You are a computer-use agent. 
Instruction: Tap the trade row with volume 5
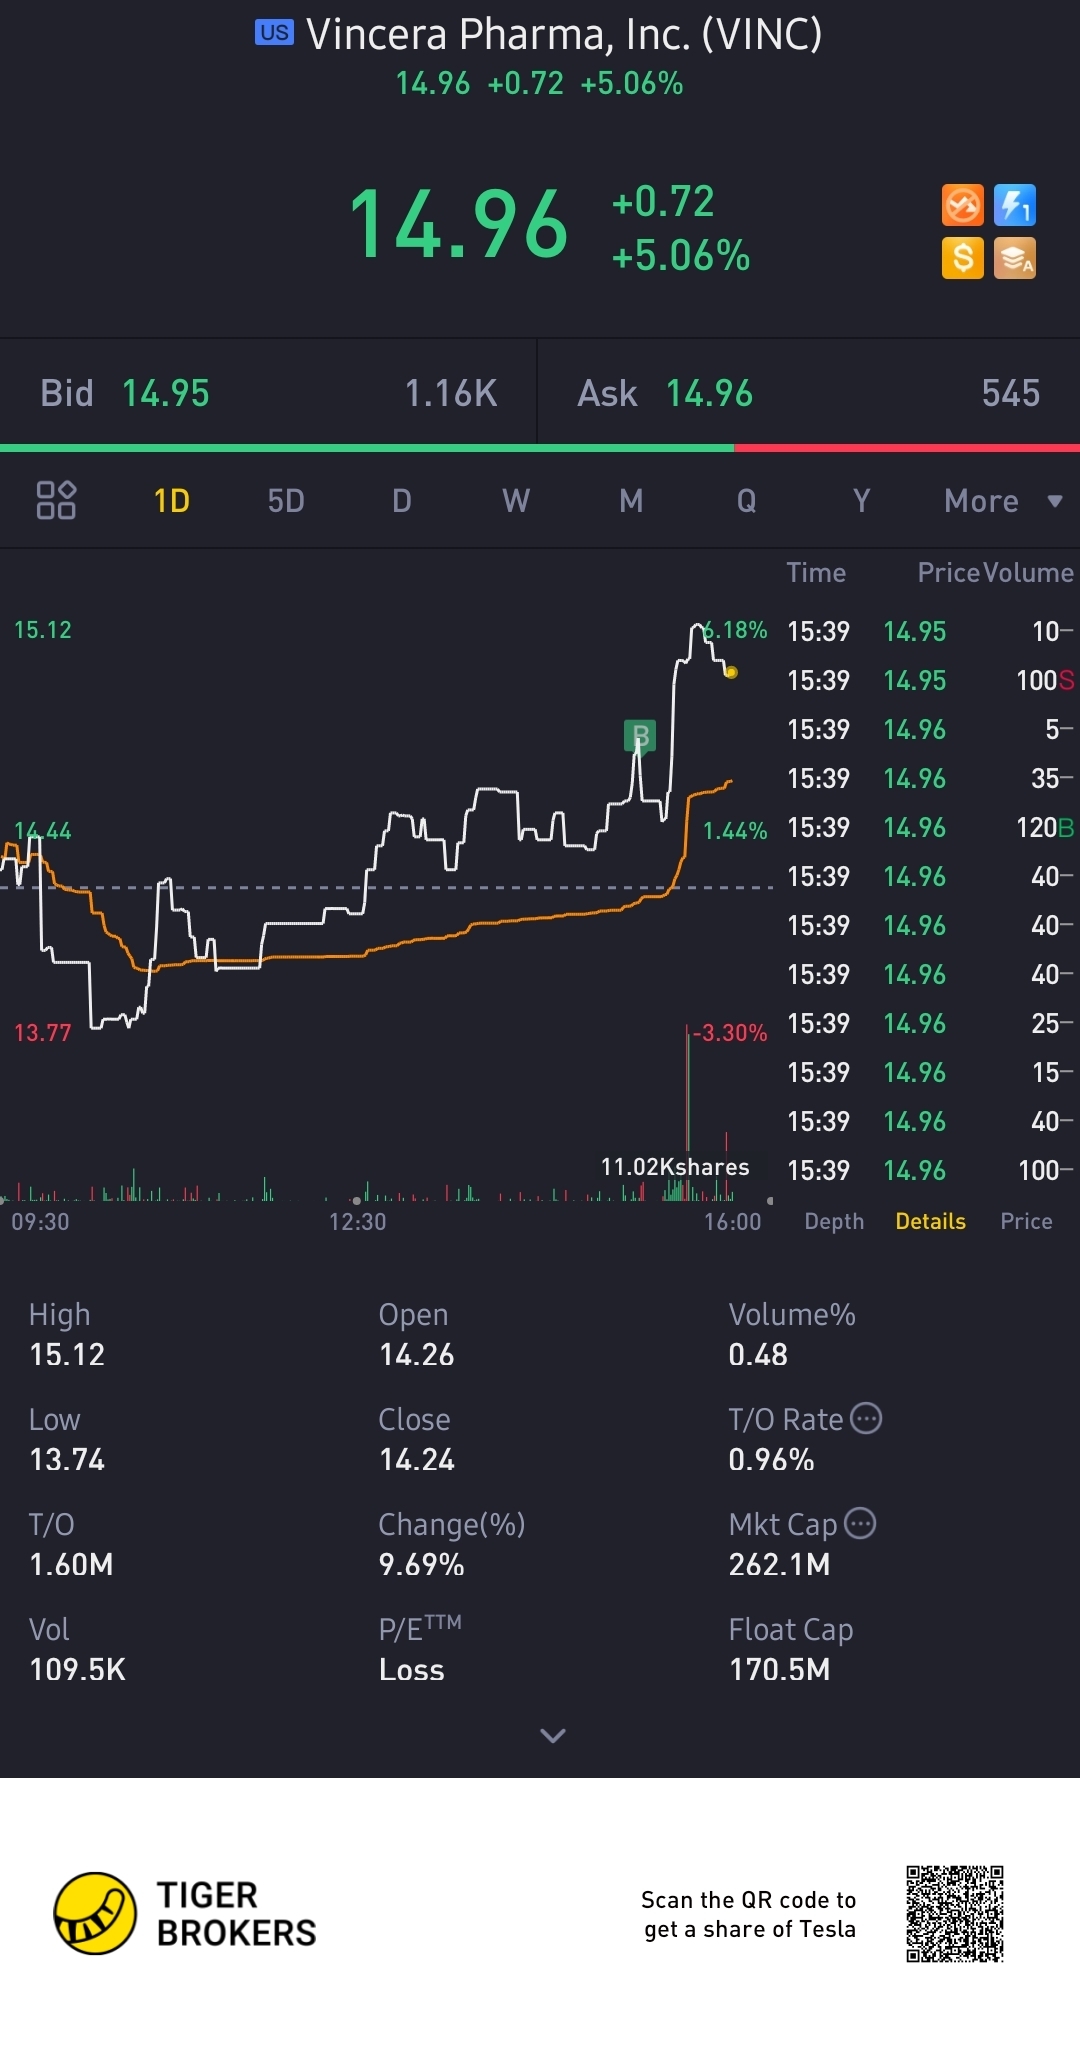pyautogui.click(x=930, y=729)
